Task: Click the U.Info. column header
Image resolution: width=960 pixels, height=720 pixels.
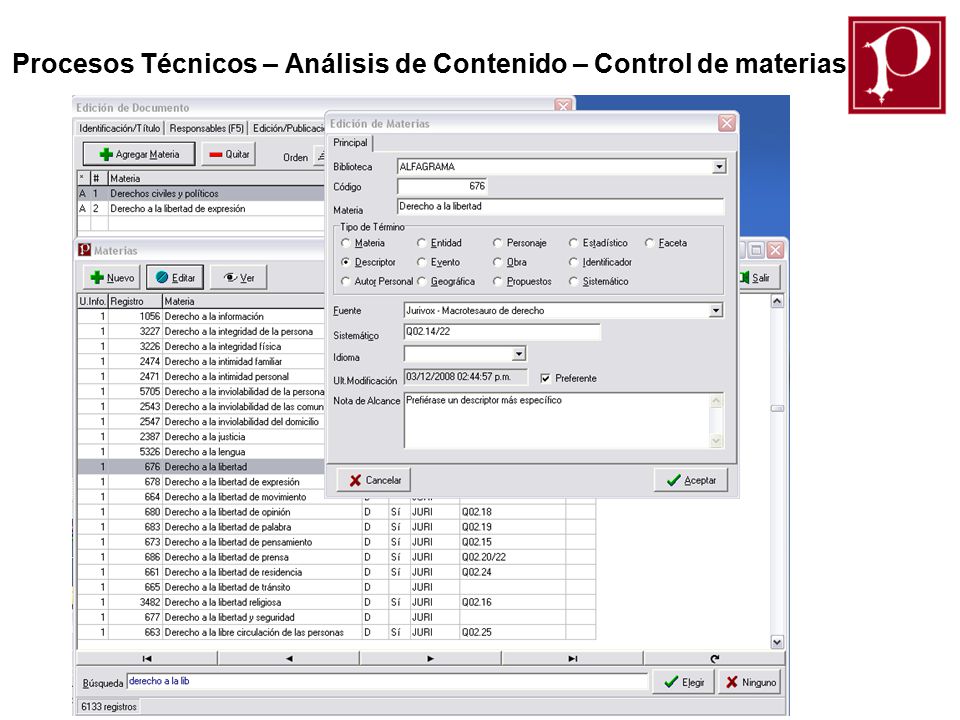Action: (92, 301)
